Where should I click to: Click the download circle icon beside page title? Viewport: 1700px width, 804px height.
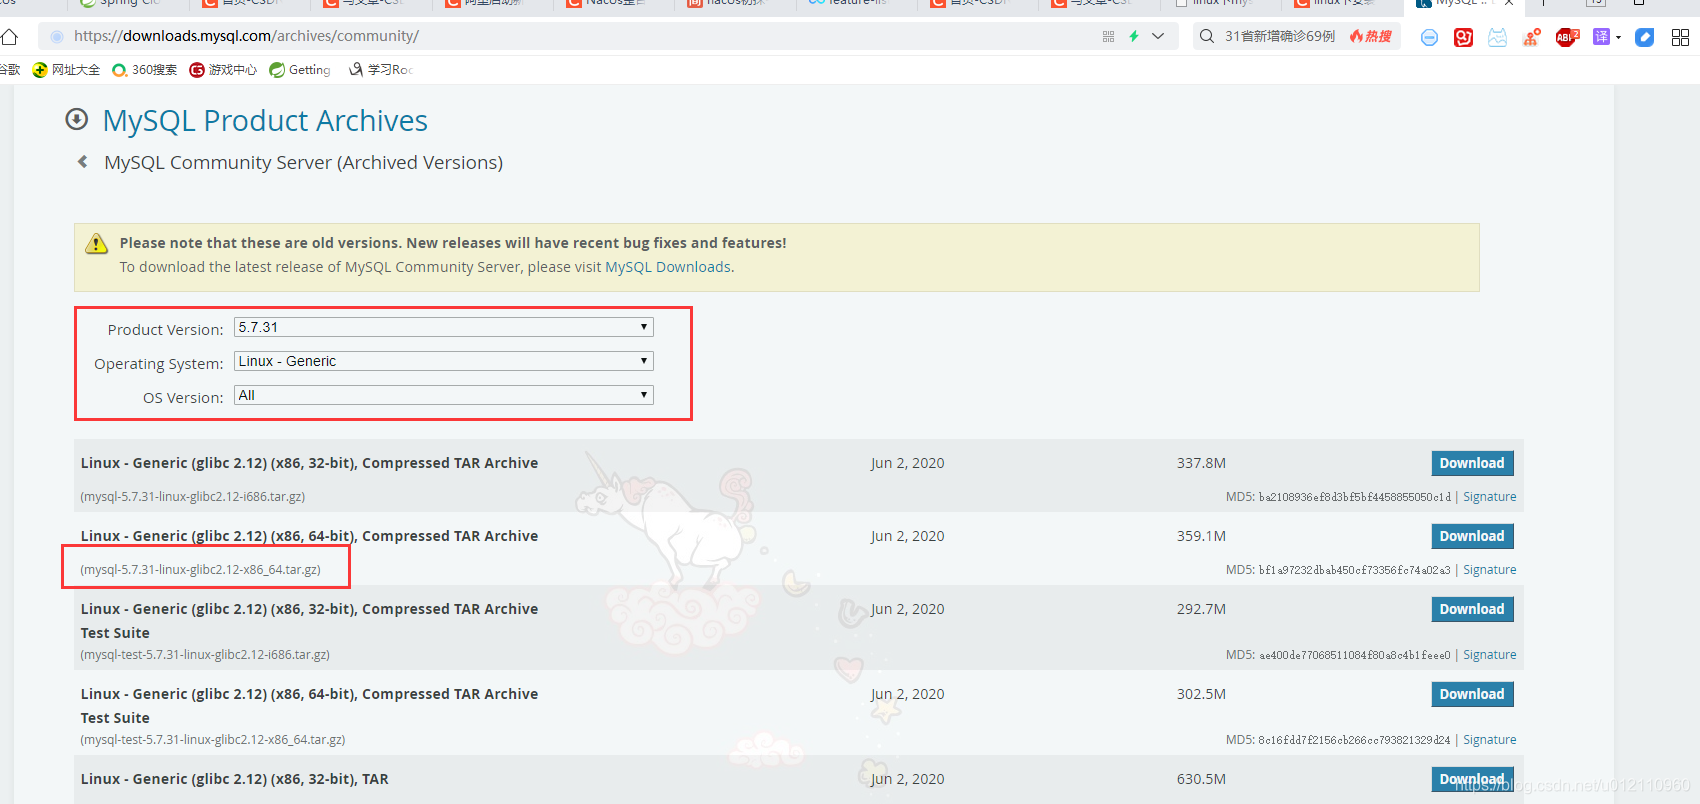pos(76,119)
